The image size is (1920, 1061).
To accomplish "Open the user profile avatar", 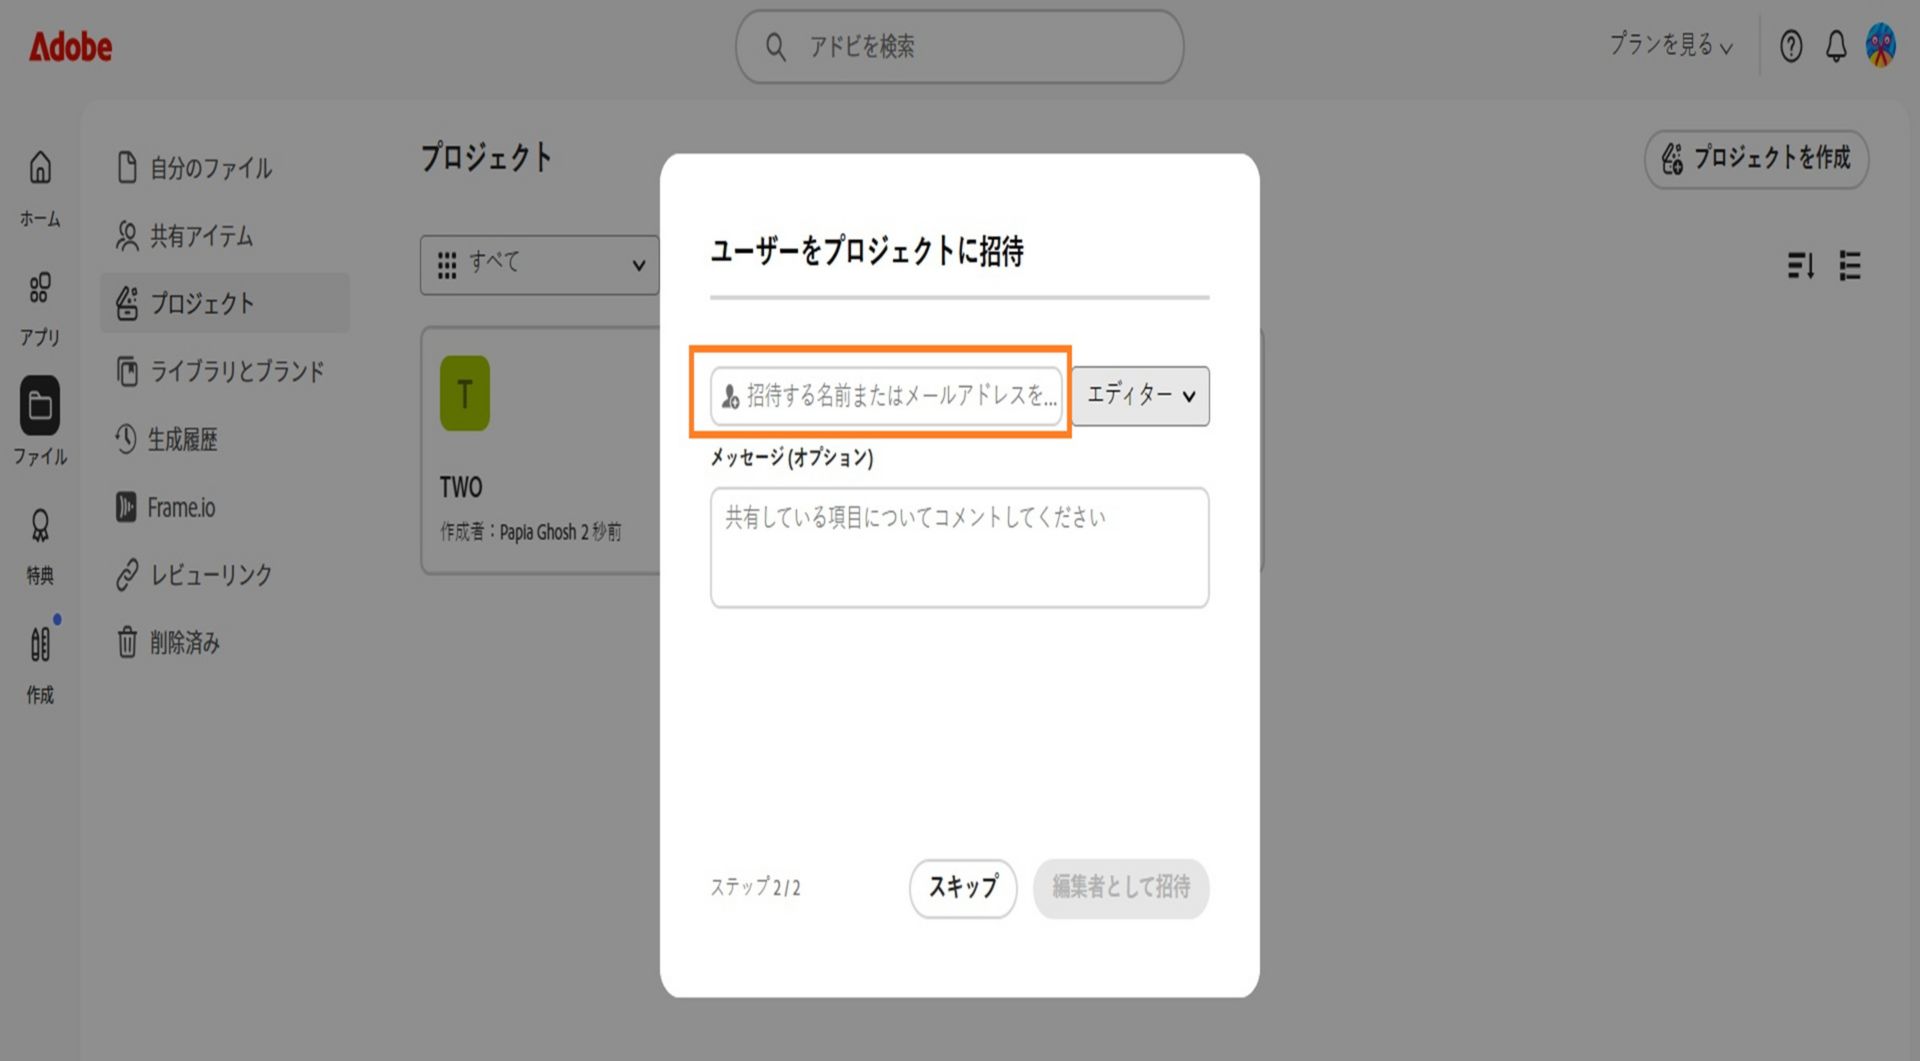I will click(1881, 46).
